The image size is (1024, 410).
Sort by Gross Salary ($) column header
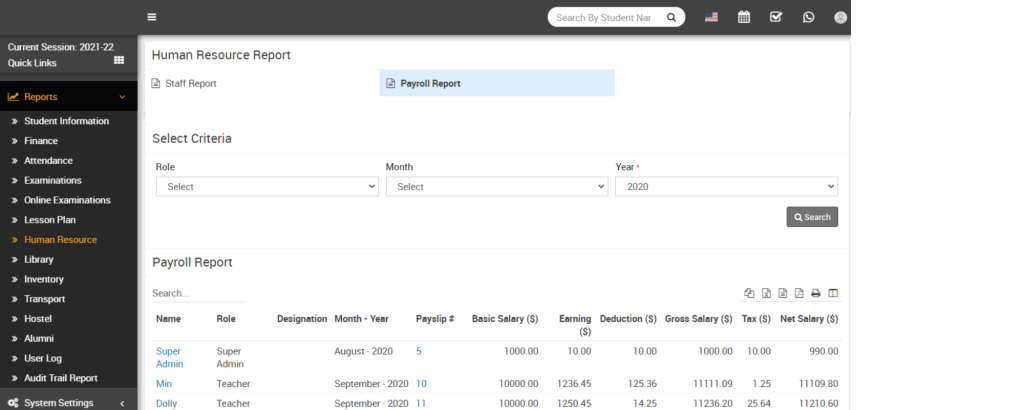(x=699, y=319)
